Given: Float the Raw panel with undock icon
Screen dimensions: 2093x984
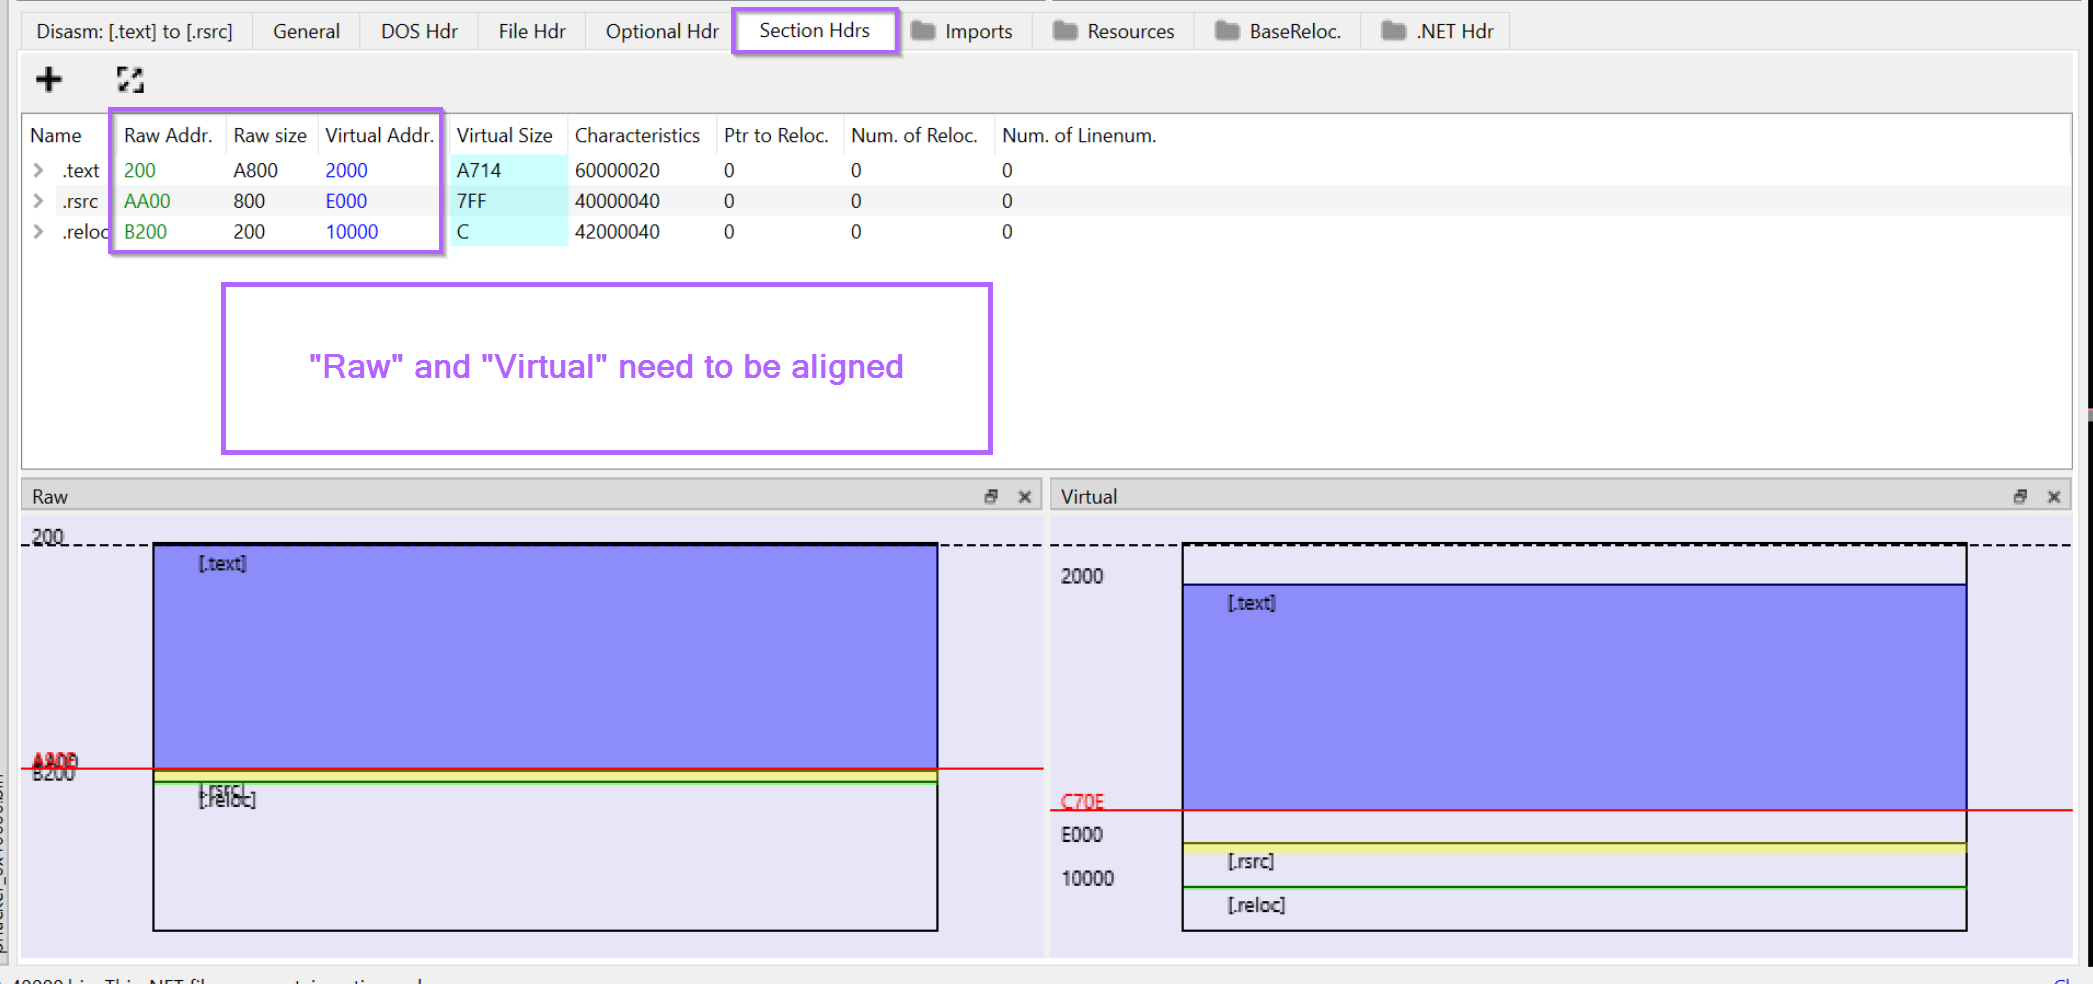Looking at the screenshot, I should 991,496.
